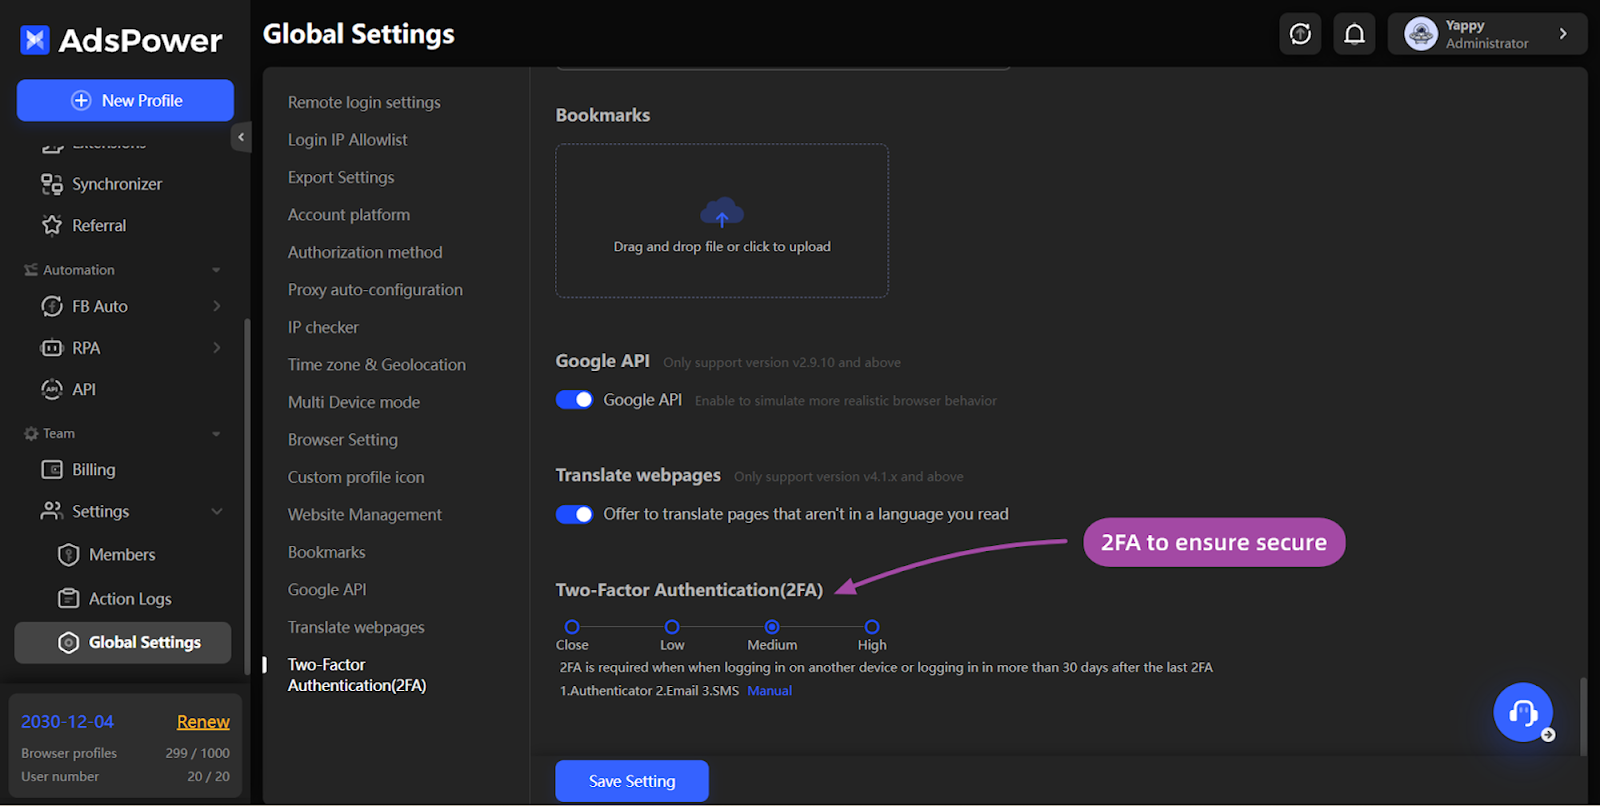Set 2FA level to Low
This screenshot has width=1600, height=806.
point(672,627)
